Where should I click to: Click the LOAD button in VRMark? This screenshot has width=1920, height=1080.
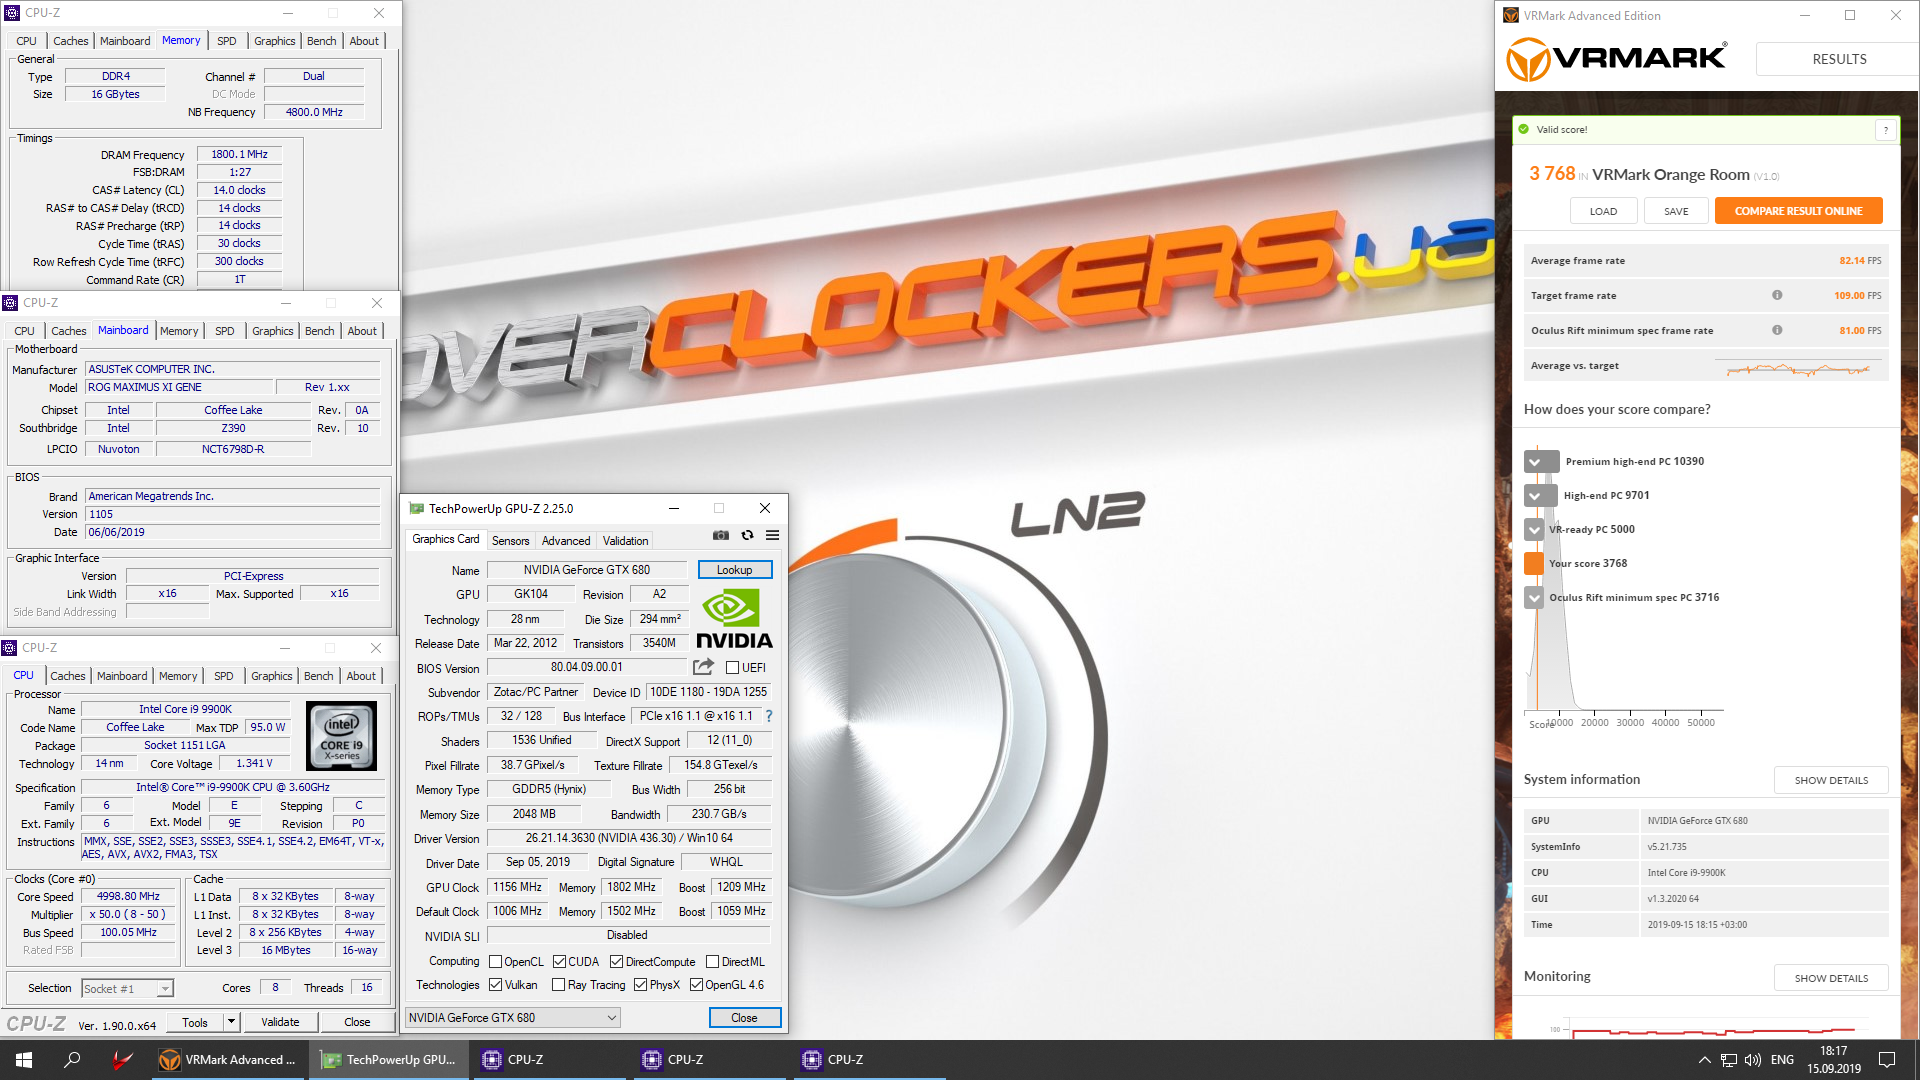tap(1603, 211)
